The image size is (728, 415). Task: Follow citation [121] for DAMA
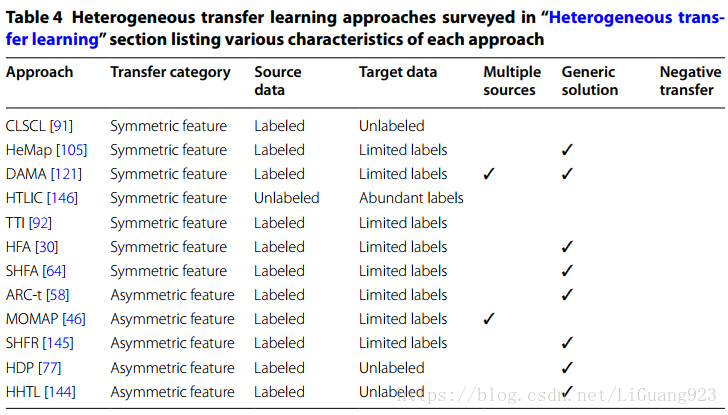coord(66,174)
